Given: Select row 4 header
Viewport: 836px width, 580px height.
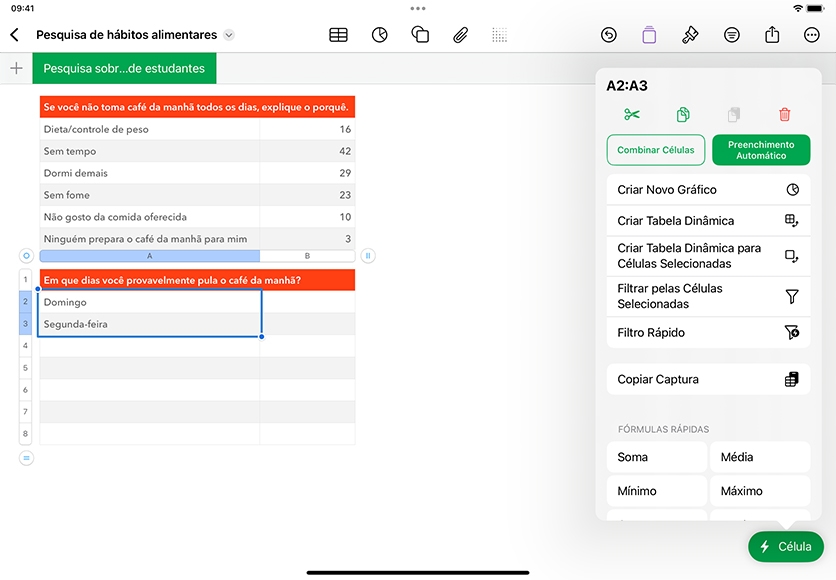Looking at the screenshot, I should point(25,346).
